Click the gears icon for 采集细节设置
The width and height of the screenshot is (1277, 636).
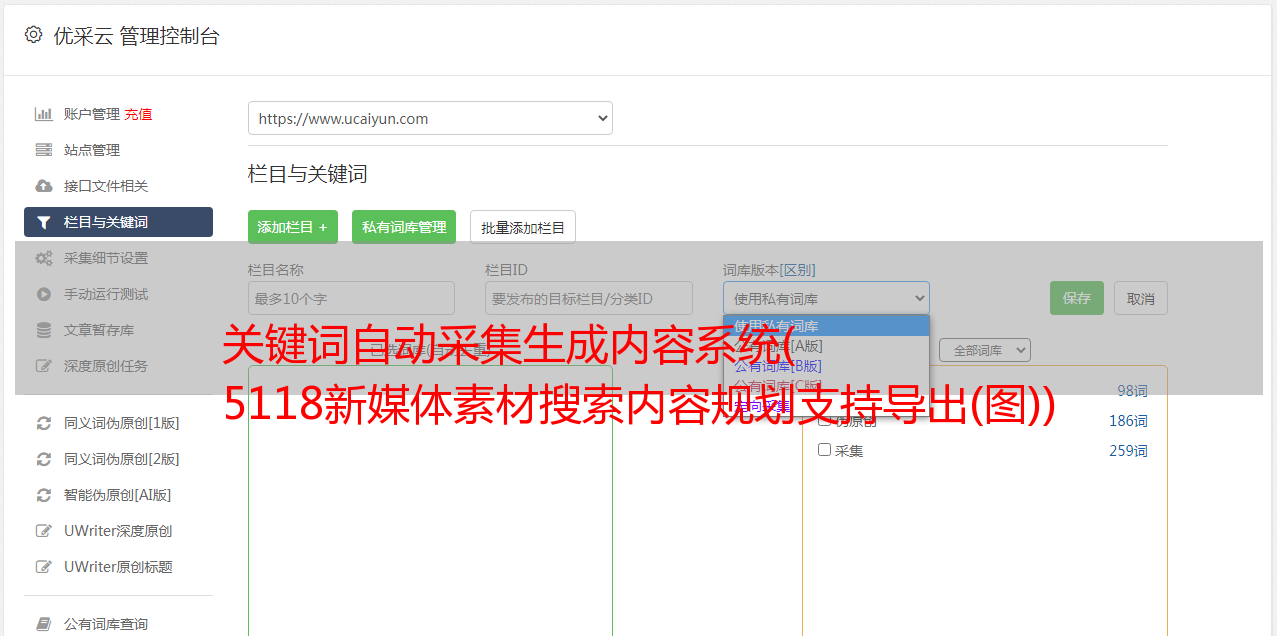pyautogui.click(x=44, y=258)
